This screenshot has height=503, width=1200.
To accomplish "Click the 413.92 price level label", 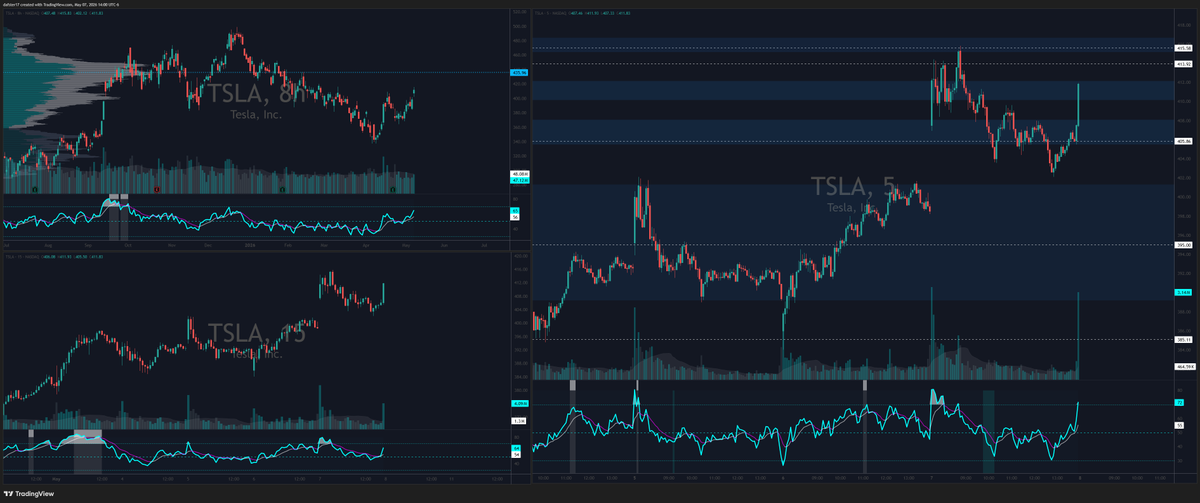I will (x=1181, y=64).
